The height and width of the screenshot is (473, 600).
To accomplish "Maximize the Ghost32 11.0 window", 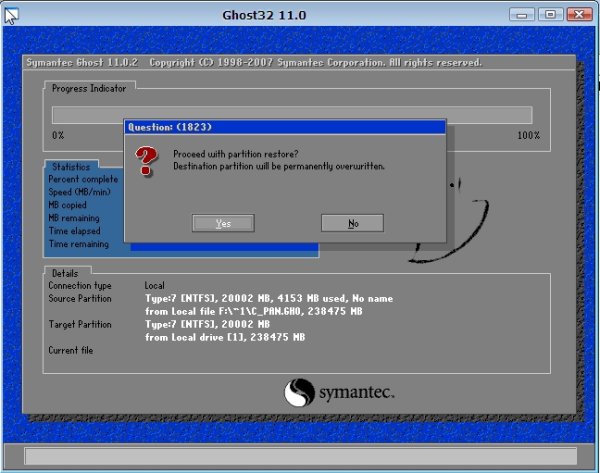I will (549, 14).
